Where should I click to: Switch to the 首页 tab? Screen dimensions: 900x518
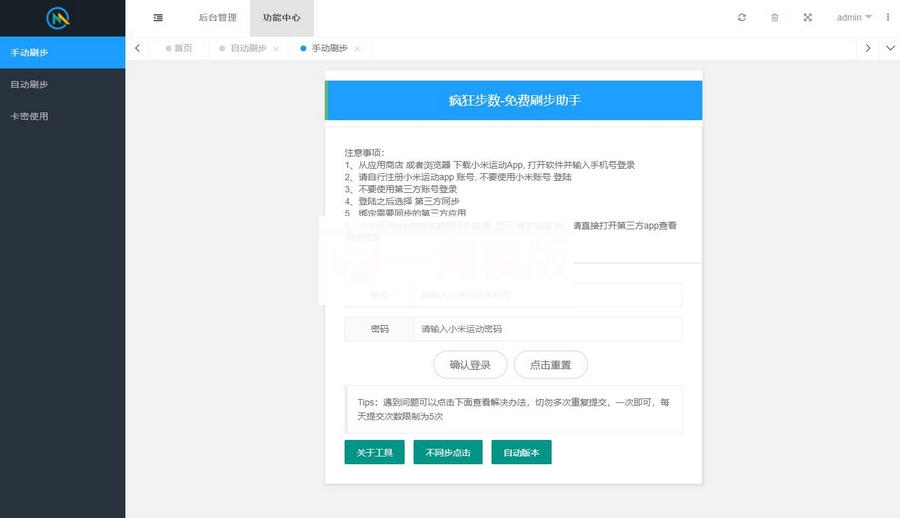tap(182, 48)
